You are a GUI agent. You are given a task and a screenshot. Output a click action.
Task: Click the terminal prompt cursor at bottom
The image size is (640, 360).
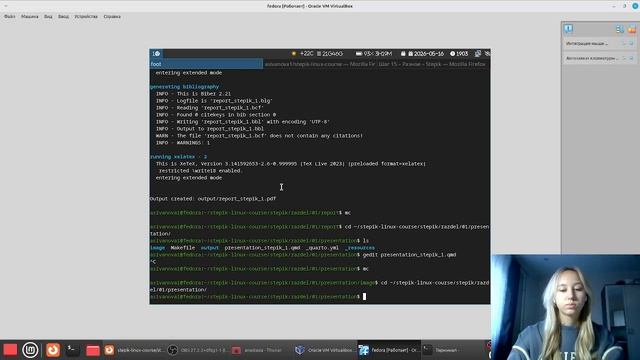364,297
